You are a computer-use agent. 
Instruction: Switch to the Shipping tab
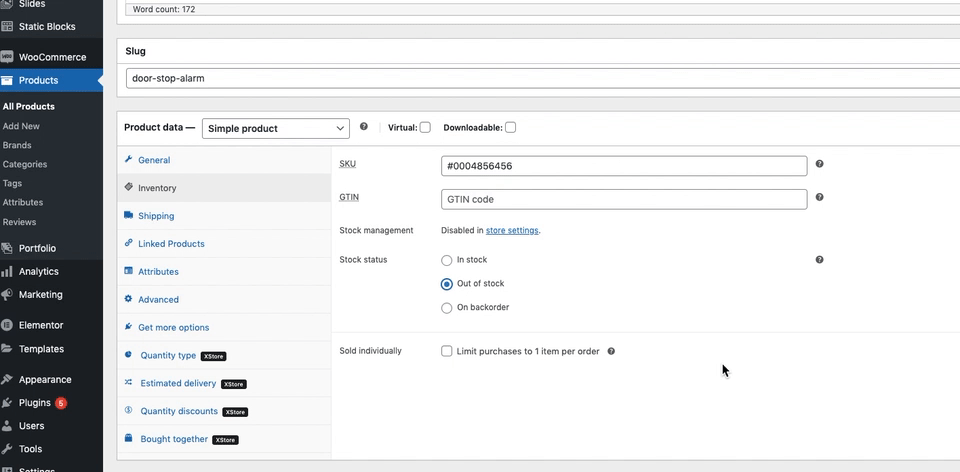point(156,216)
